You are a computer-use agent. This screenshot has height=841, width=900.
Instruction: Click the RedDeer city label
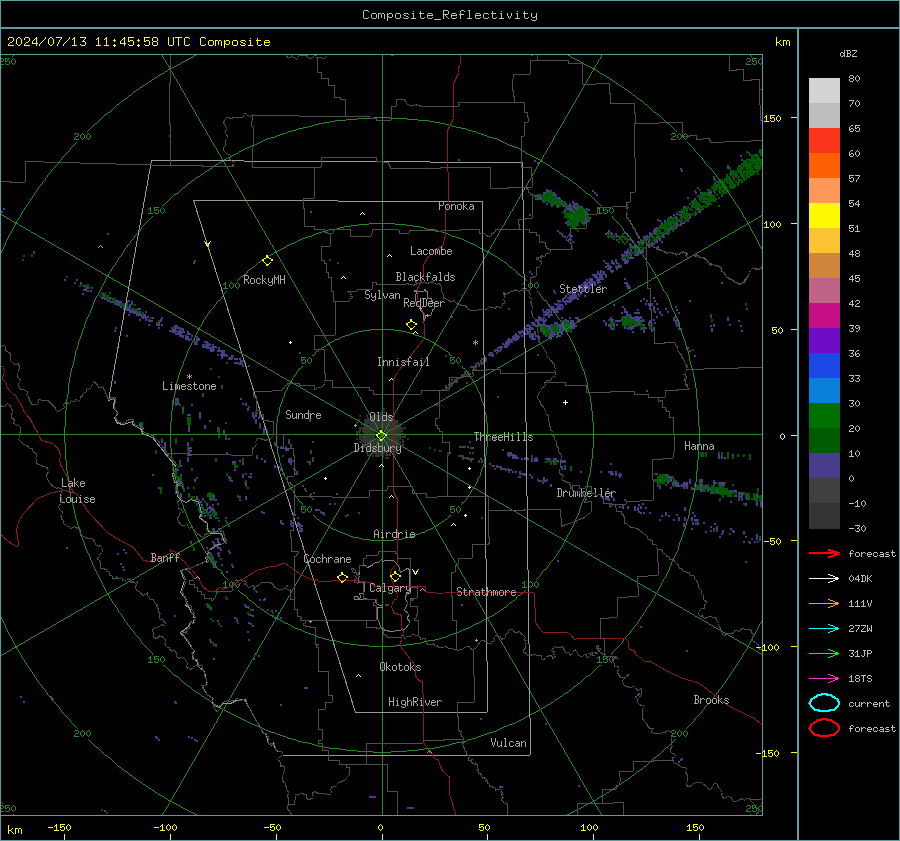(x=424, y=303)
